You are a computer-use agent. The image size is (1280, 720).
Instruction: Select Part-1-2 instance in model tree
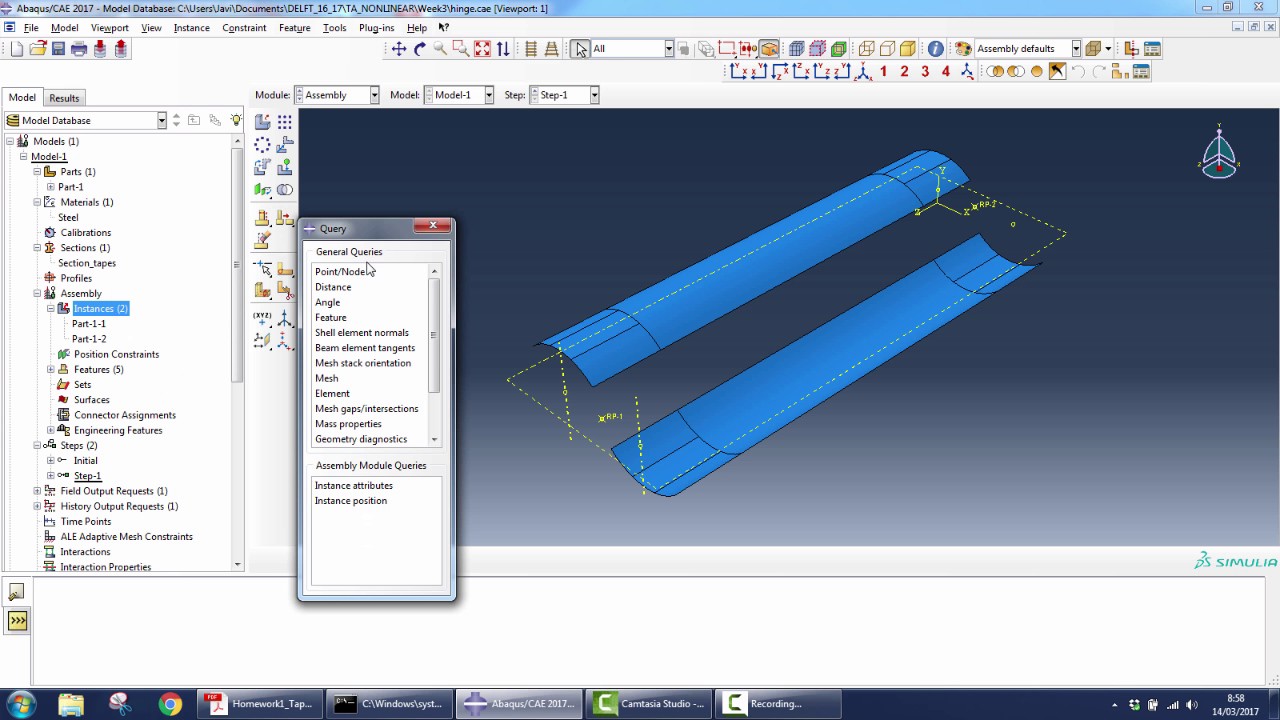coord(89,339)
